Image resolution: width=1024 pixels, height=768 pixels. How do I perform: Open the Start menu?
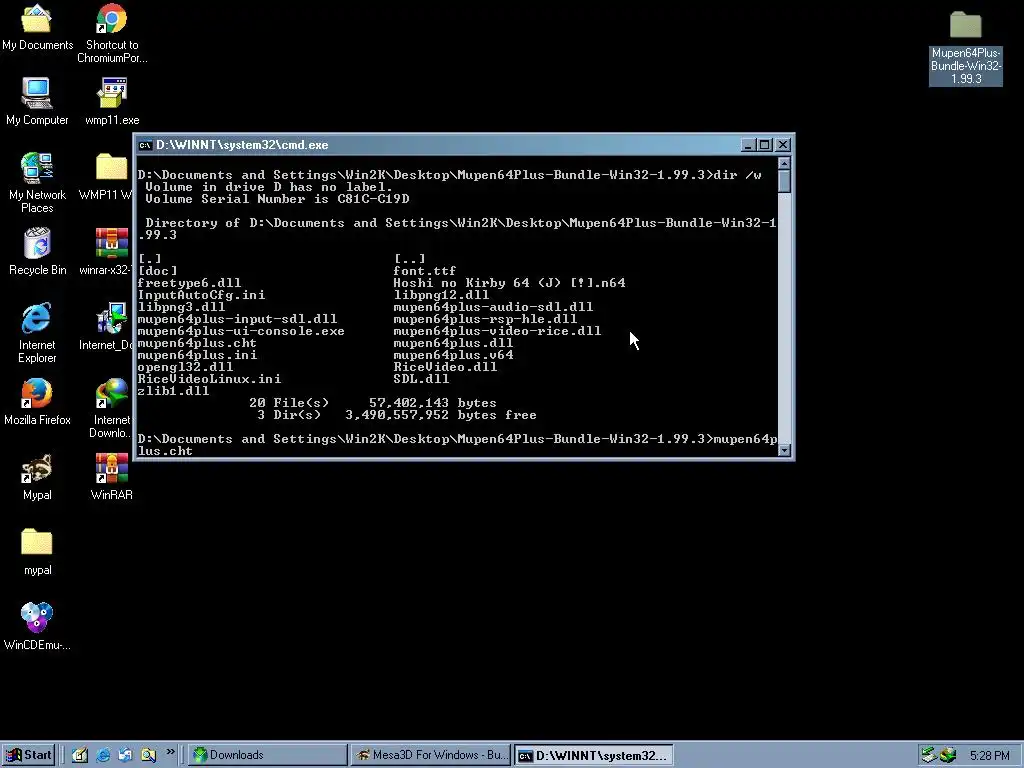(28, 755)
